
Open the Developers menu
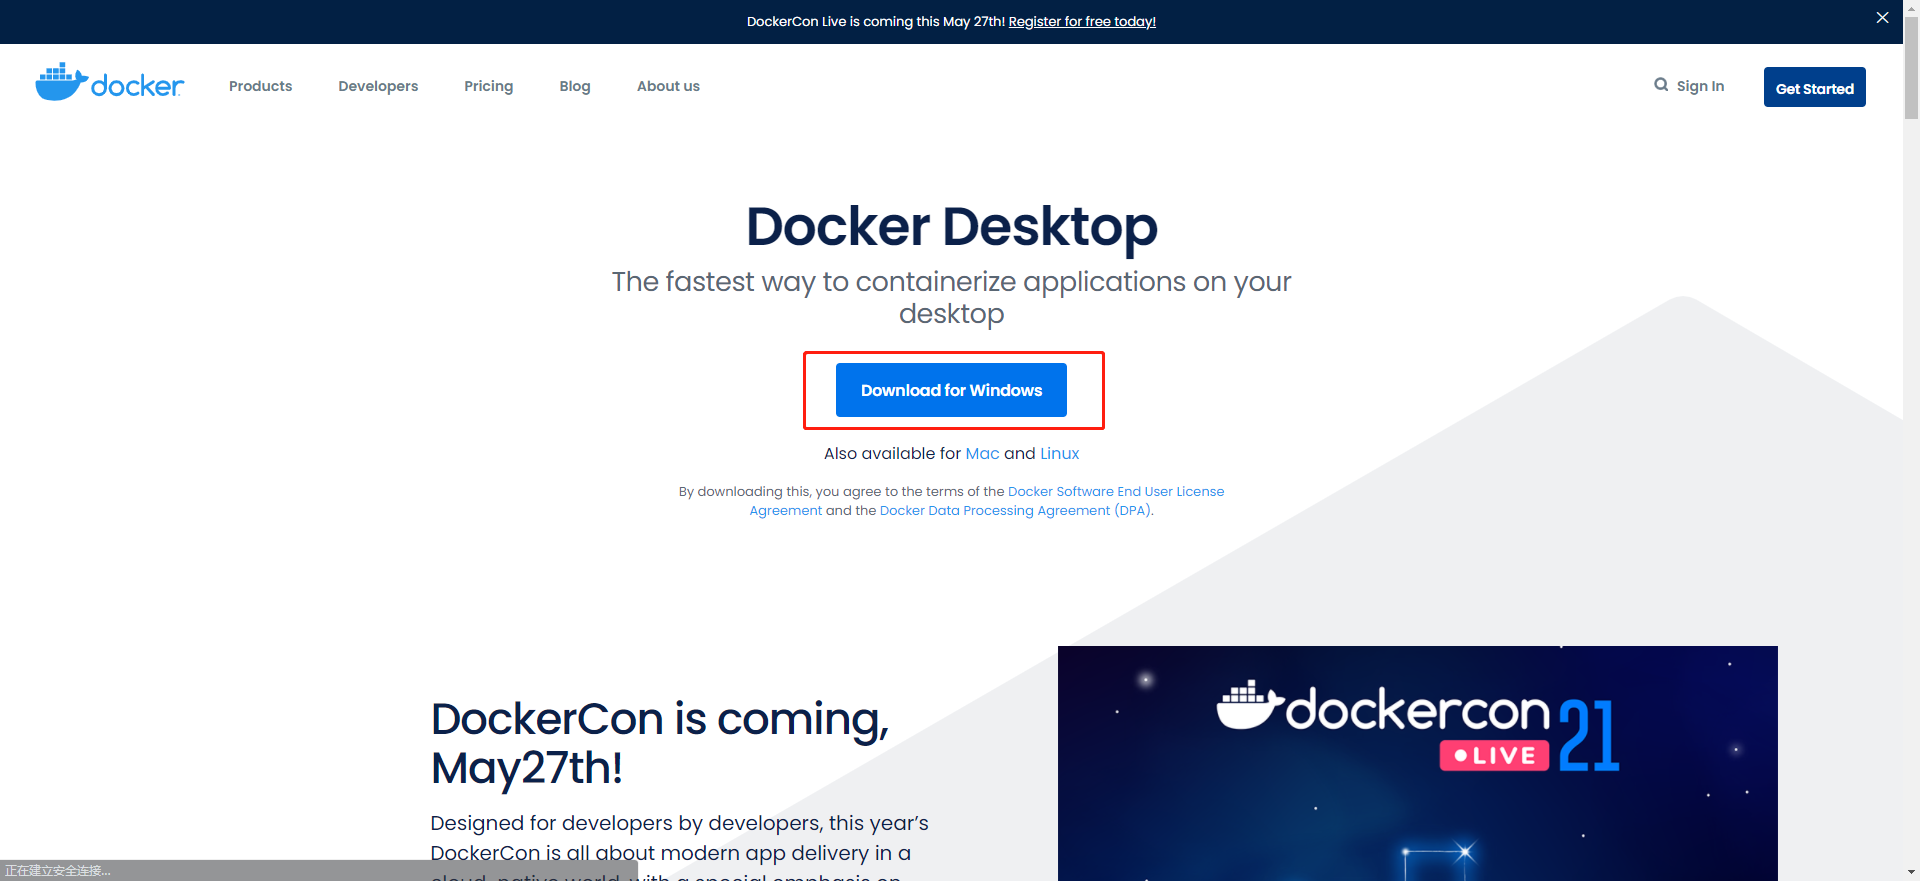[378, 86]
